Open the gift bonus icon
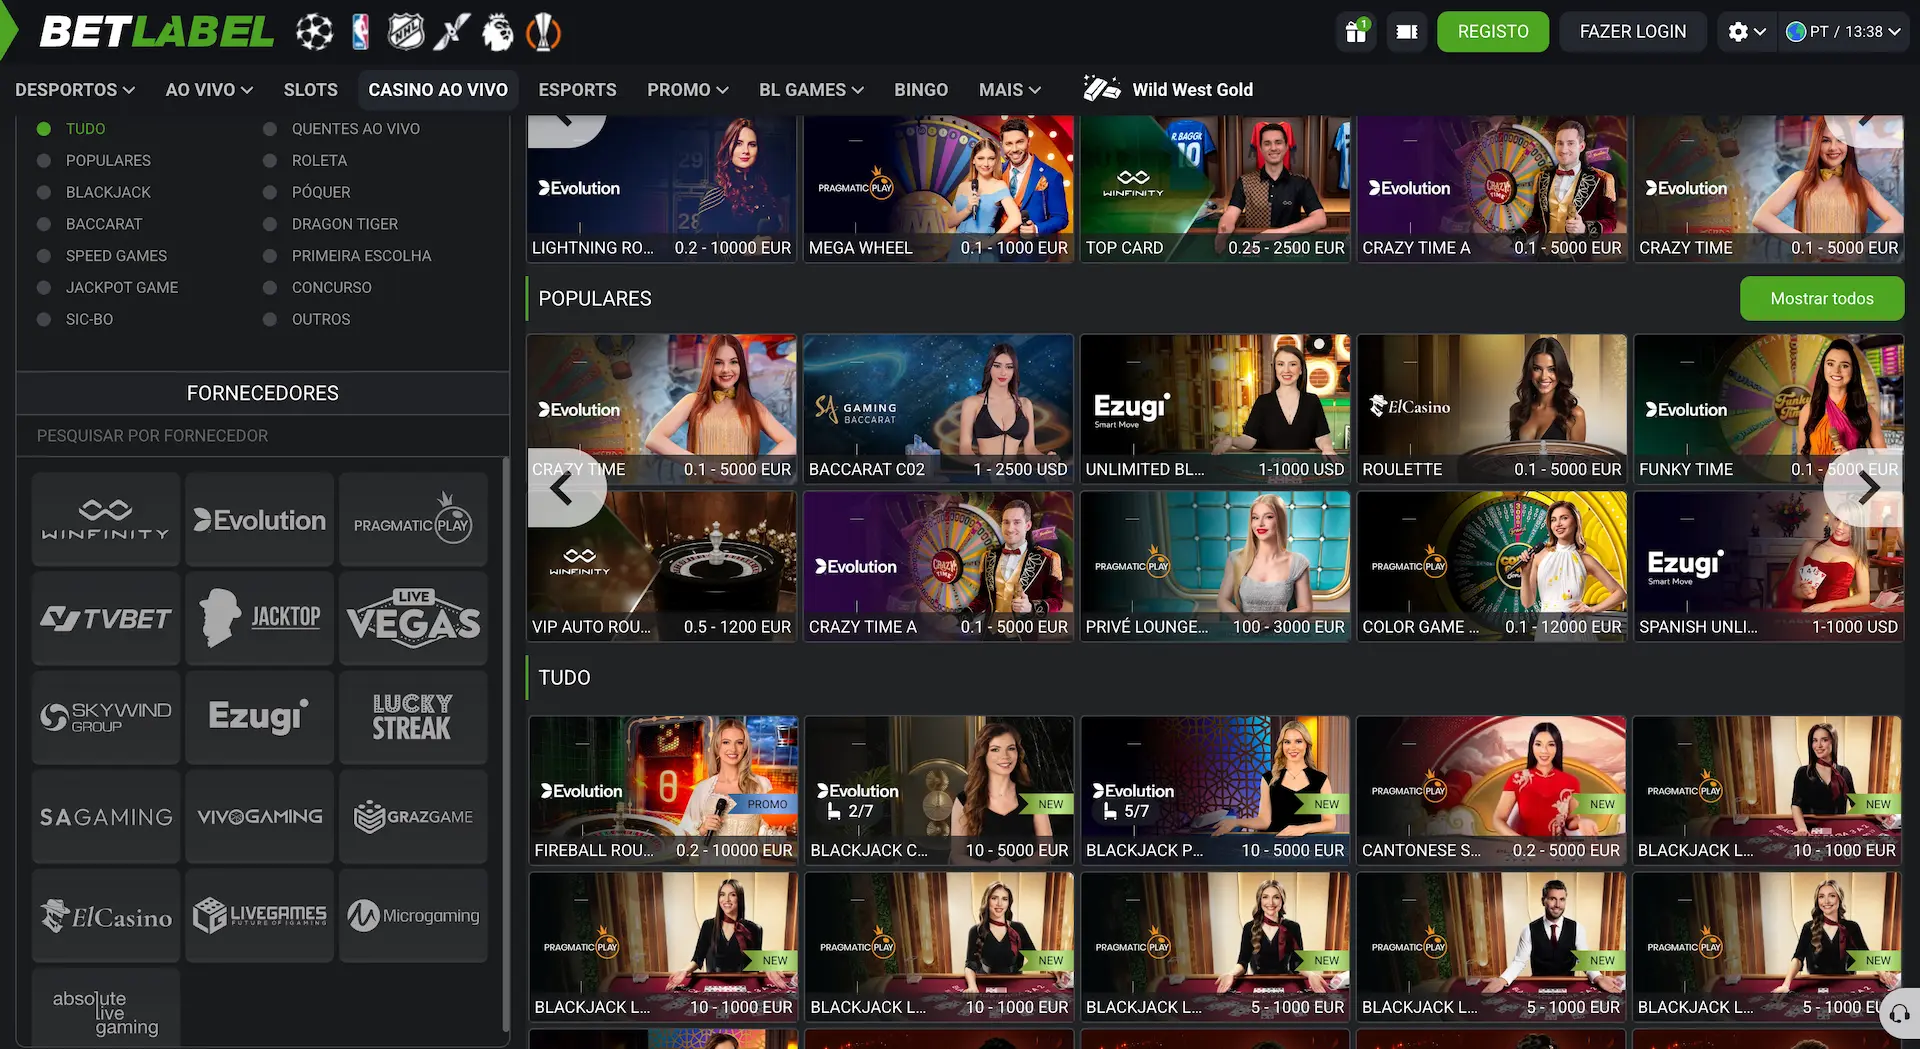 [x=1356, y=32]
